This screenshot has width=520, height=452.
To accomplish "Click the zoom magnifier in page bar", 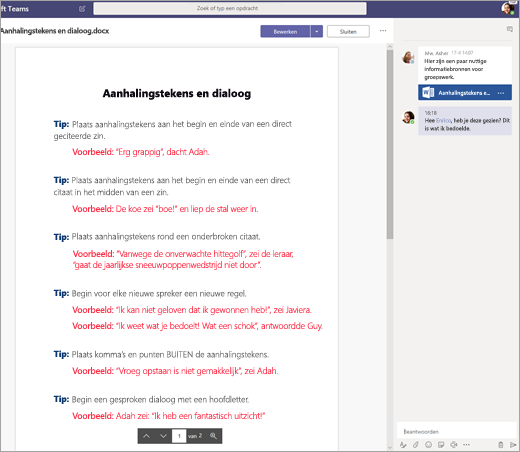I will coord(213,436).
